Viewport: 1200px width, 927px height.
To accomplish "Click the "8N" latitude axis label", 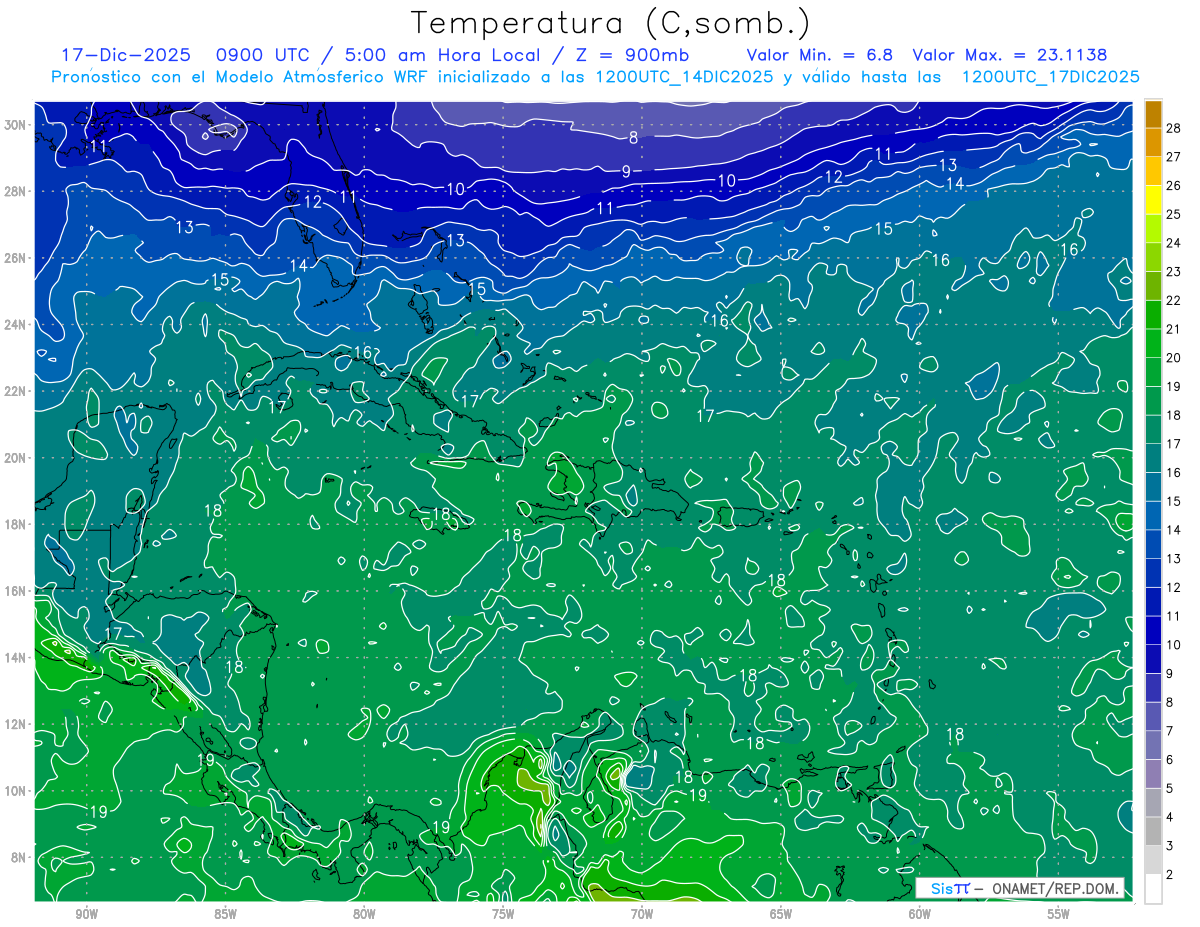I will 19,857.
